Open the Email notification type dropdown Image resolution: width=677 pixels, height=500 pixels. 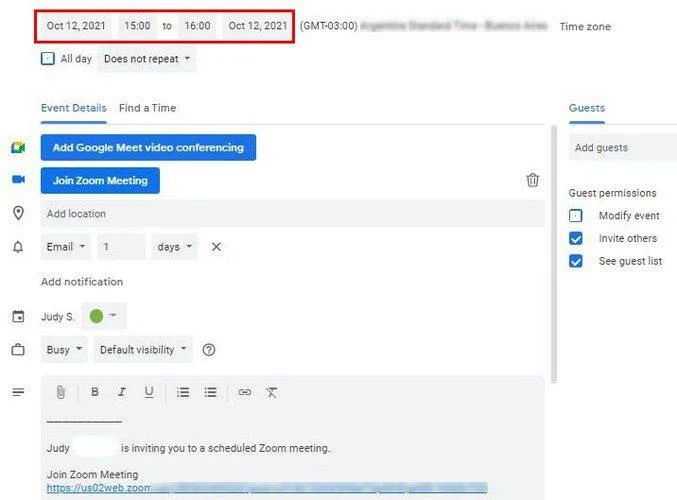coord(66,247)
